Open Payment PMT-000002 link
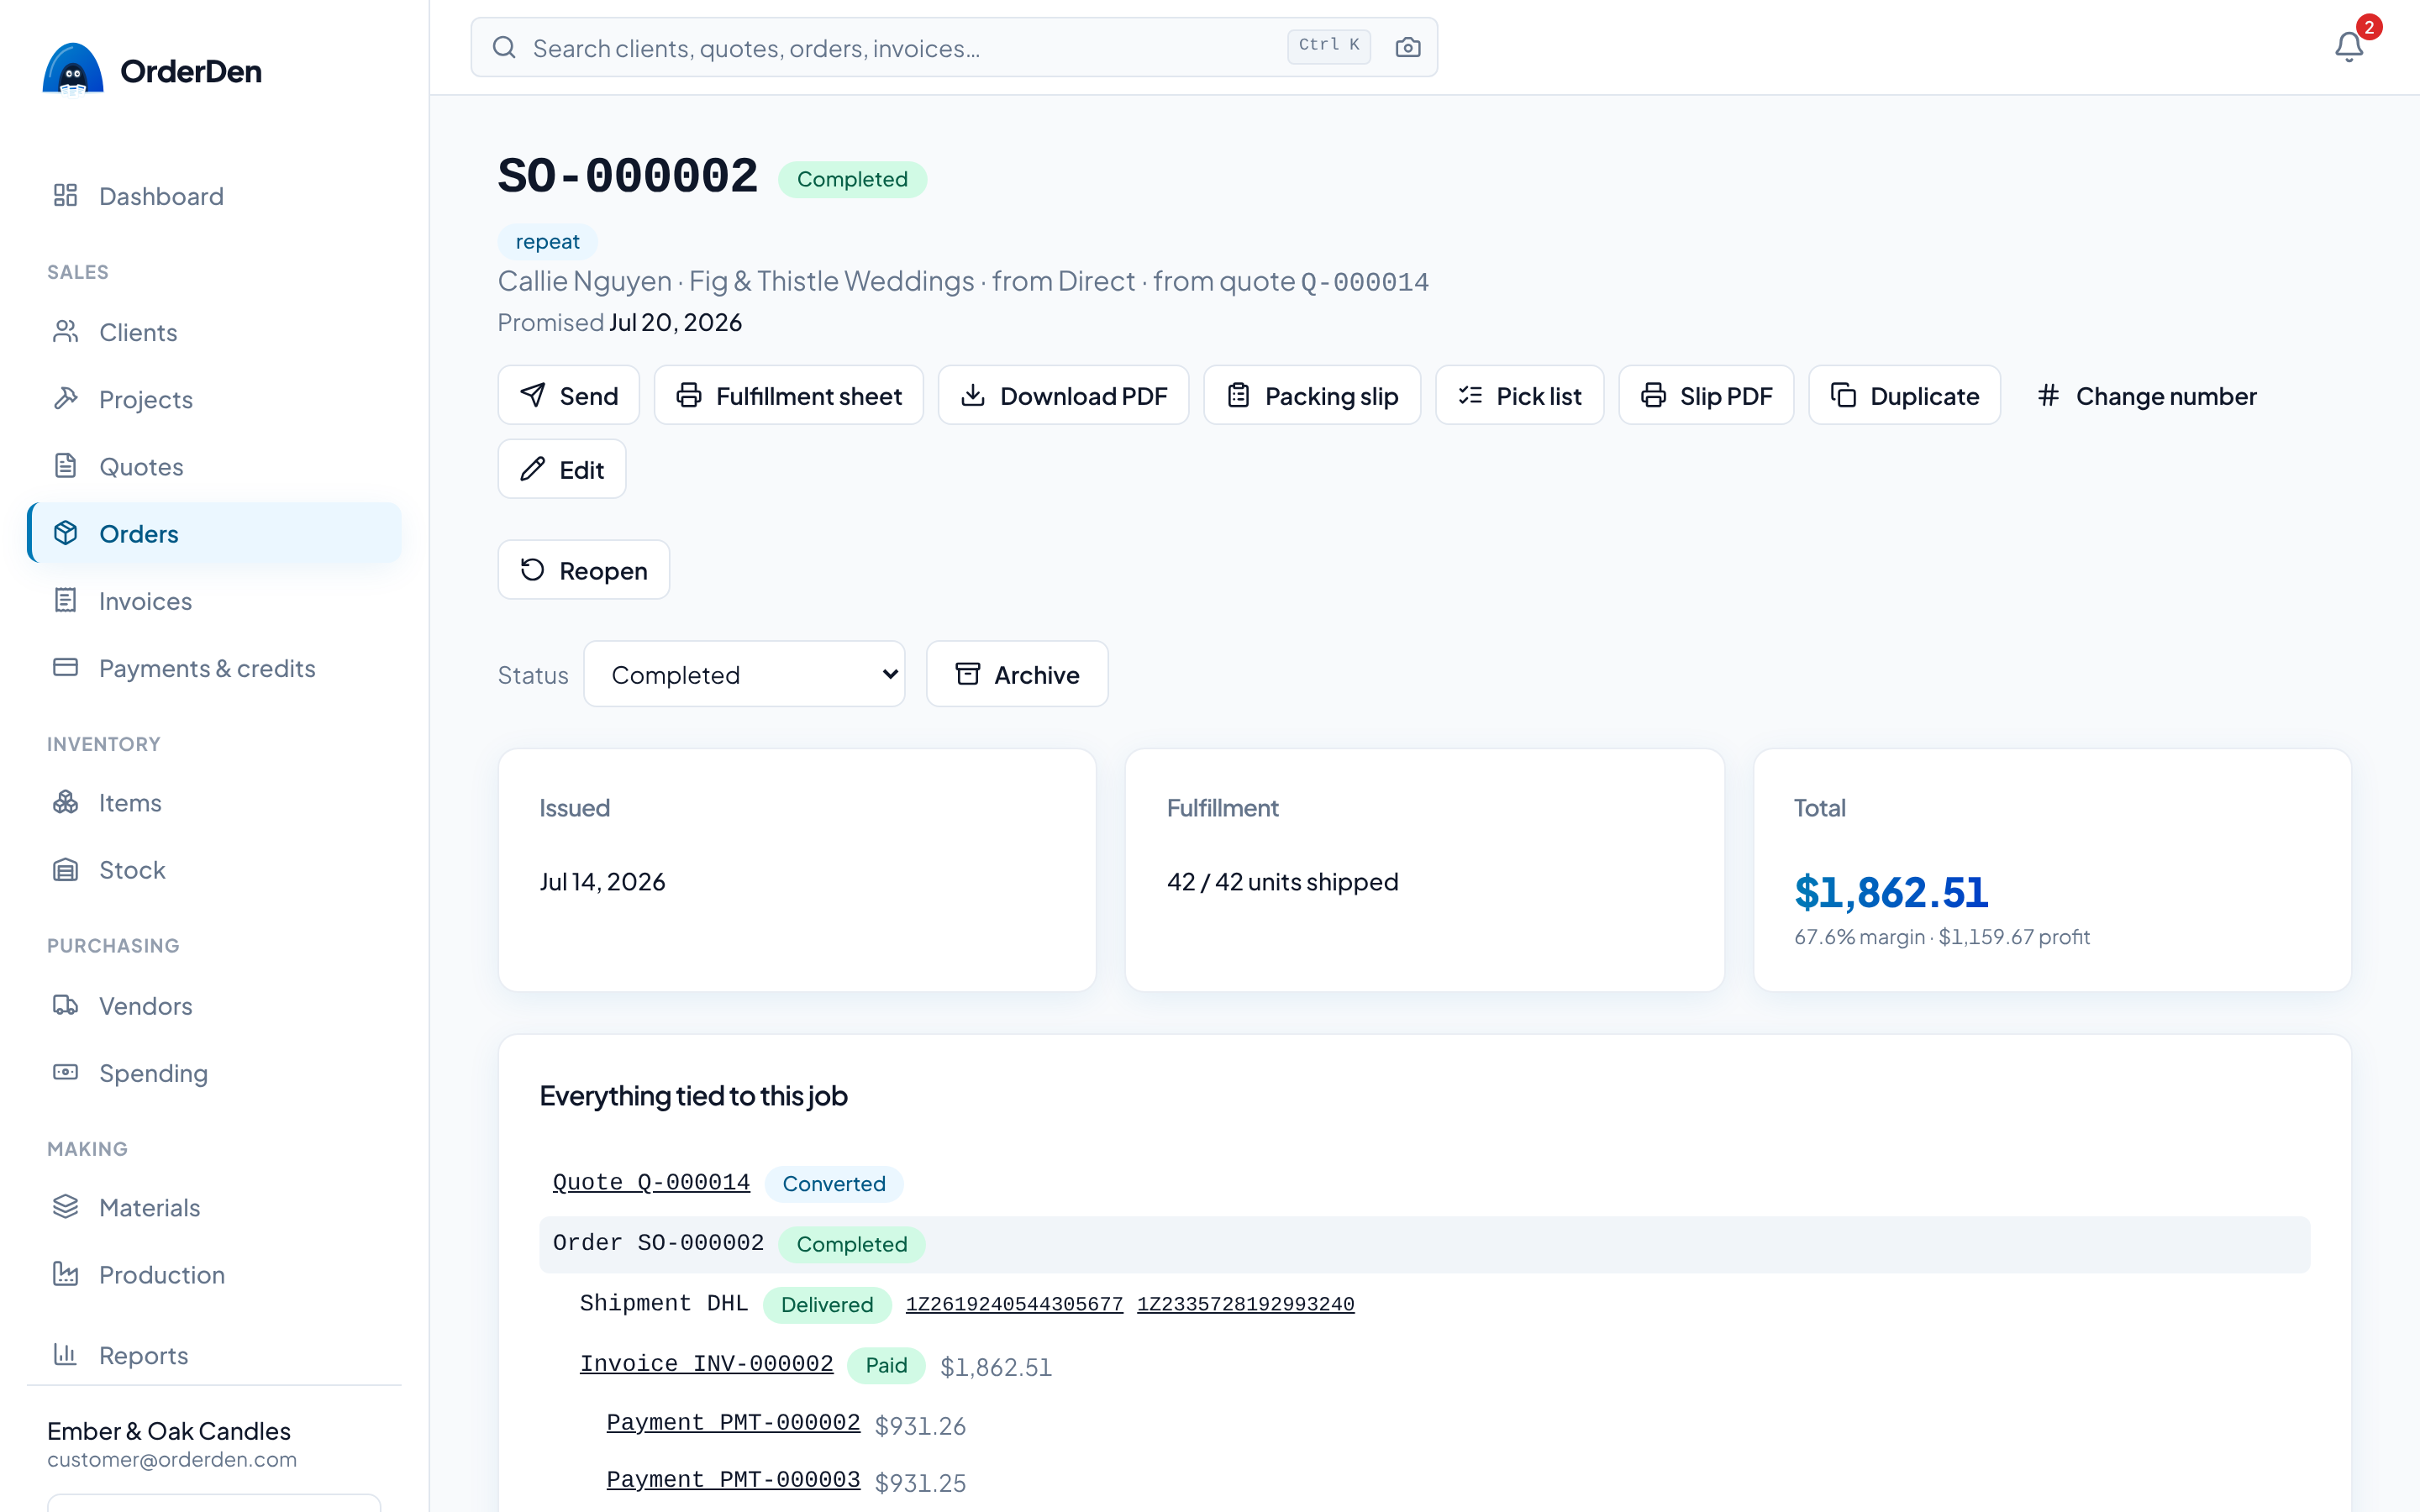The width and height of the screenshot is (2420, 1512). click(733, 1423)
